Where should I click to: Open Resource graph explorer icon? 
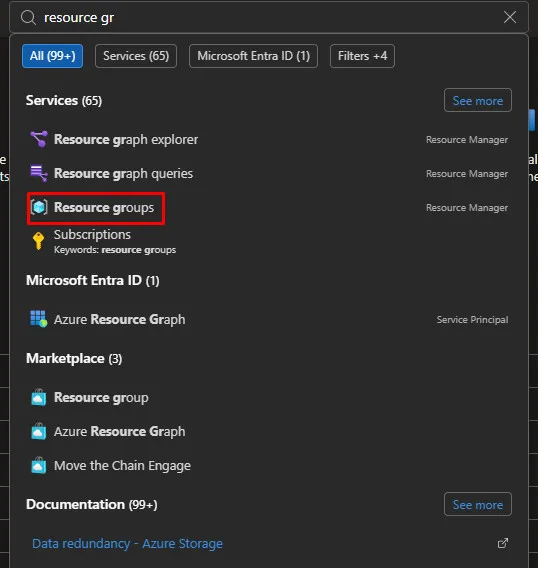coord(39,139)
